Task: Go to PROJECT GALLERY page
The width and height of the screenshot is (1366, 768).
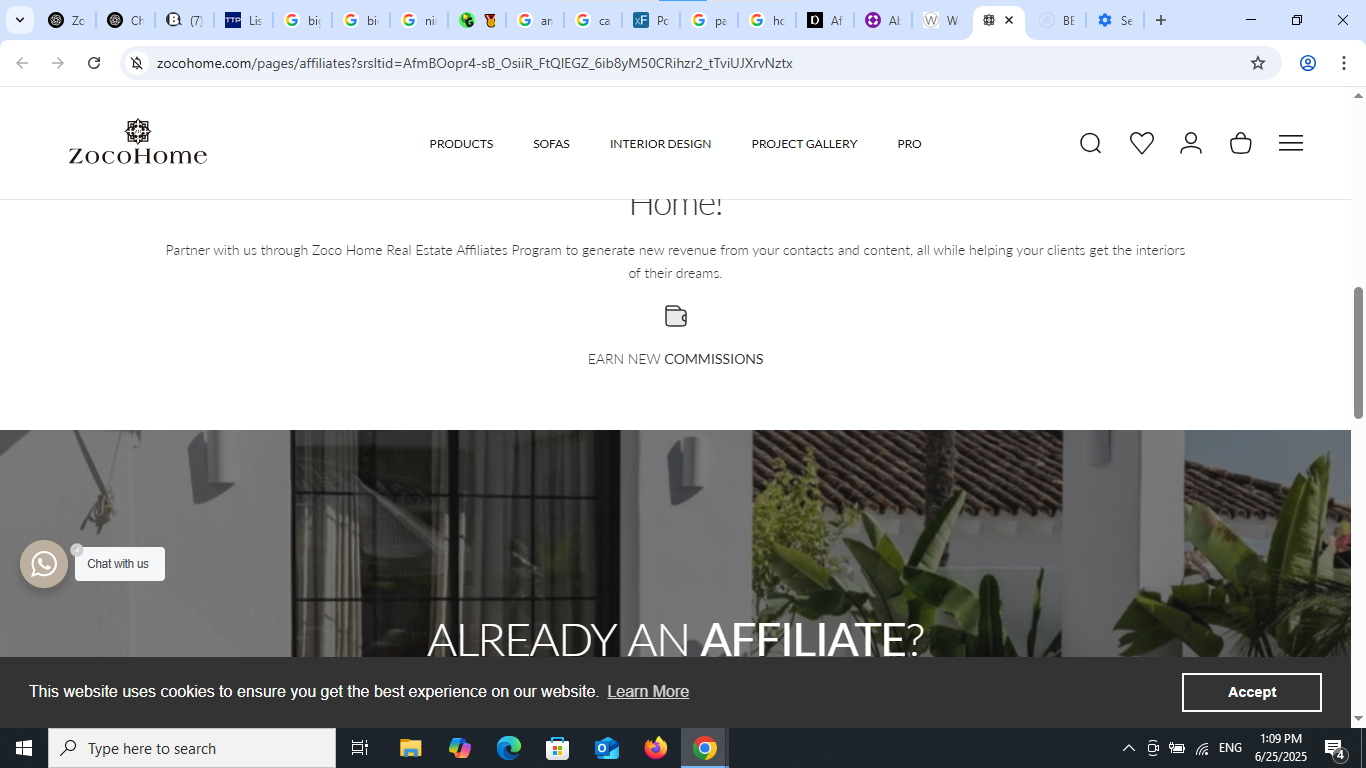Action: pos(804,144)
